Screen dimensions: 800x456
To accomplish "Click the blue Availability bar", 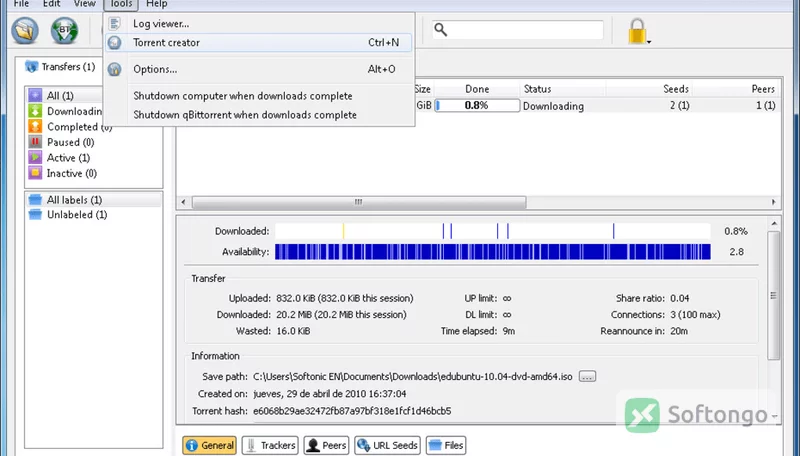I will coord(492,251).
